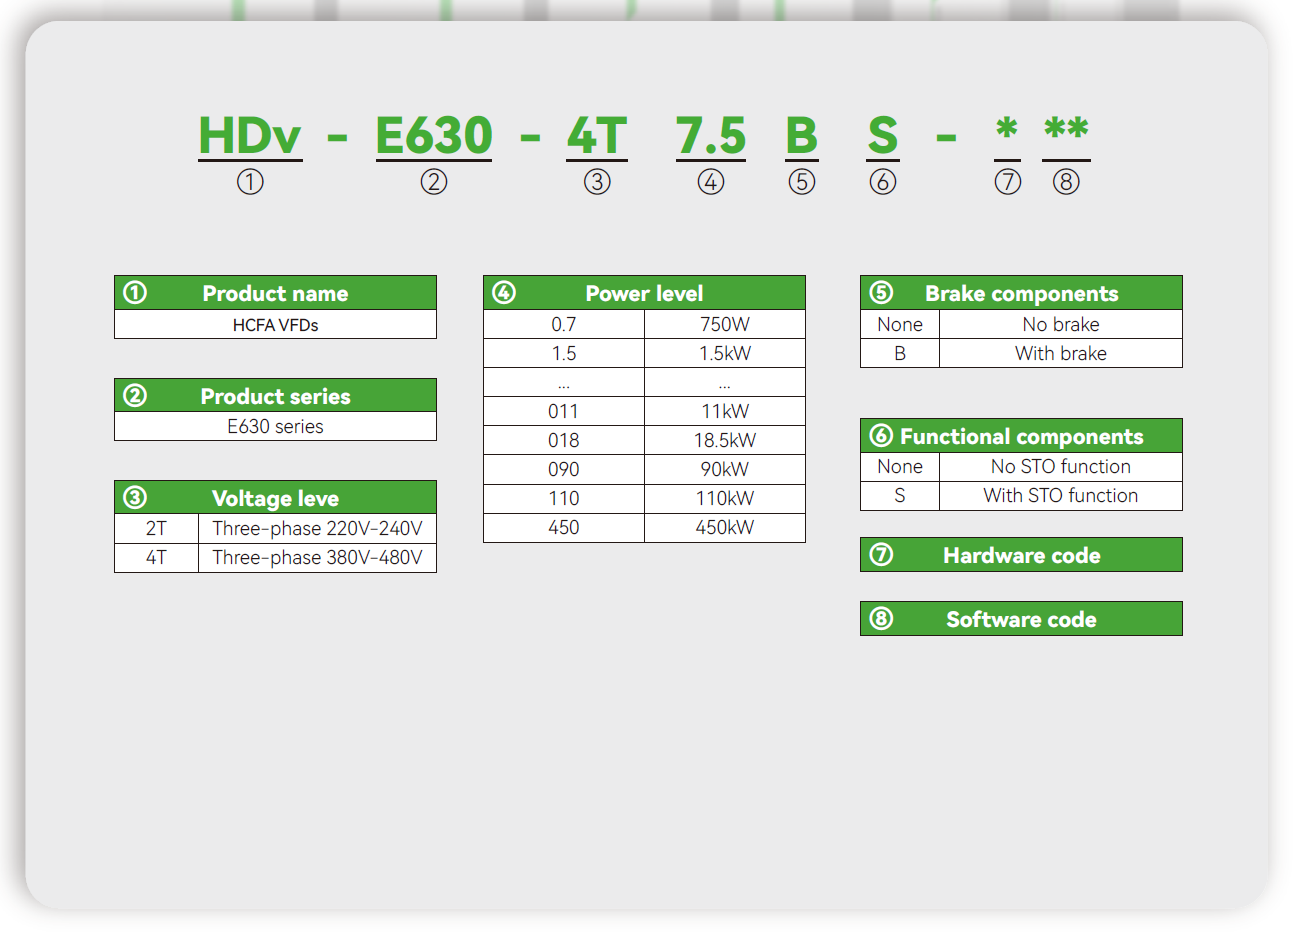This screenshot has width=1295, height=932.
Task: Click the circled 7 in Hardware code header
Action: pos(881,555)
